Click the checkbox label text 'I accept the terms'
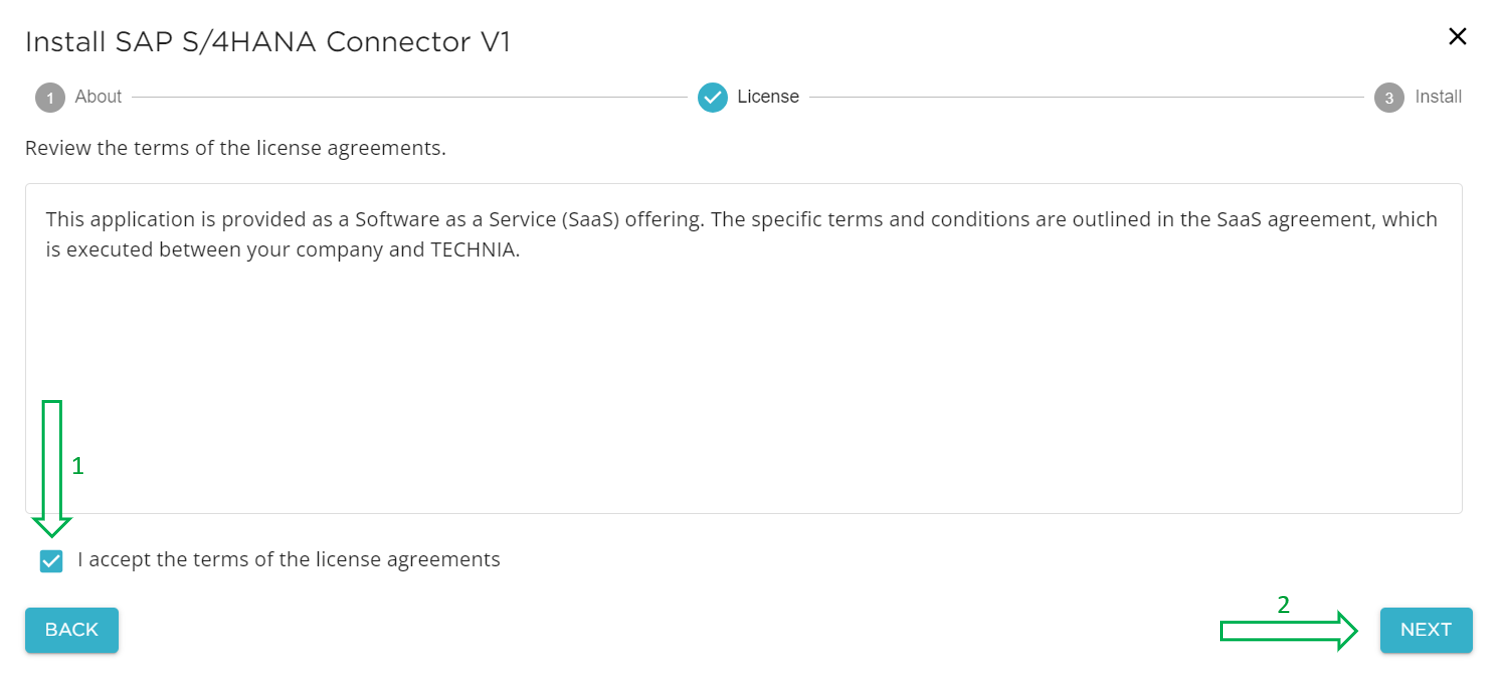The height and width of the screenshot is (675, 1499). pos(286,560)
